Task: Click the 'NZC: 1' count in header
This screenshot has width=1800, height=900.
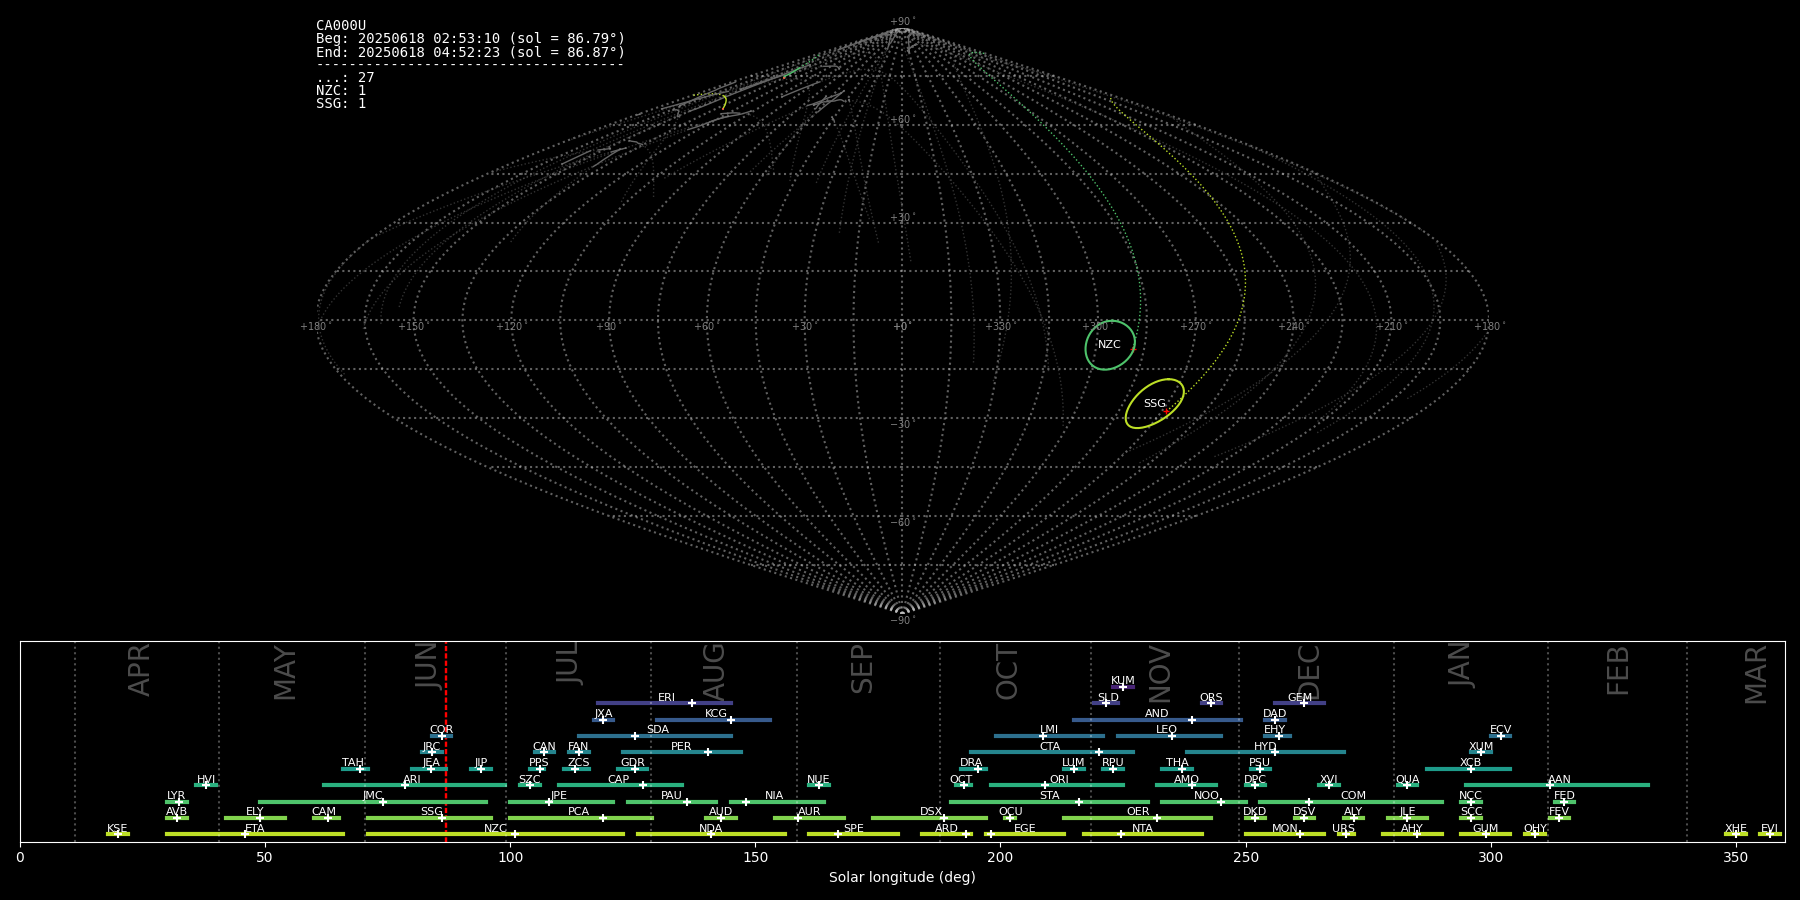Action: [x=341, y=91]
